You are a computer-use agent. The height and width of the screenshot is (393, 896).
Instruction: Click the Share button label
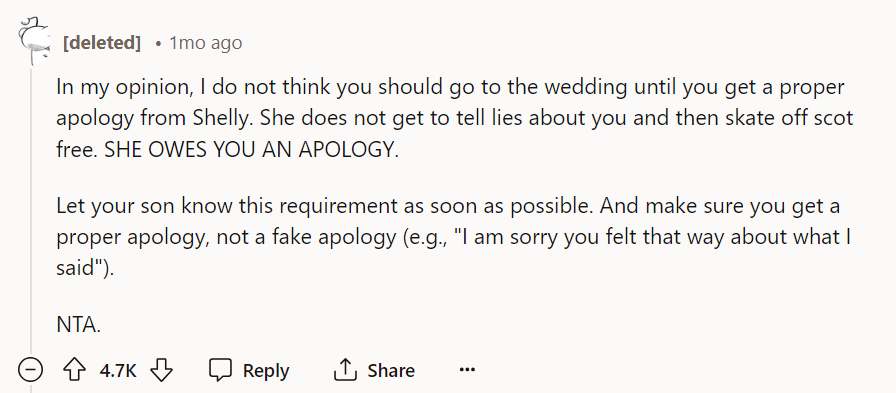coord(391,371)
